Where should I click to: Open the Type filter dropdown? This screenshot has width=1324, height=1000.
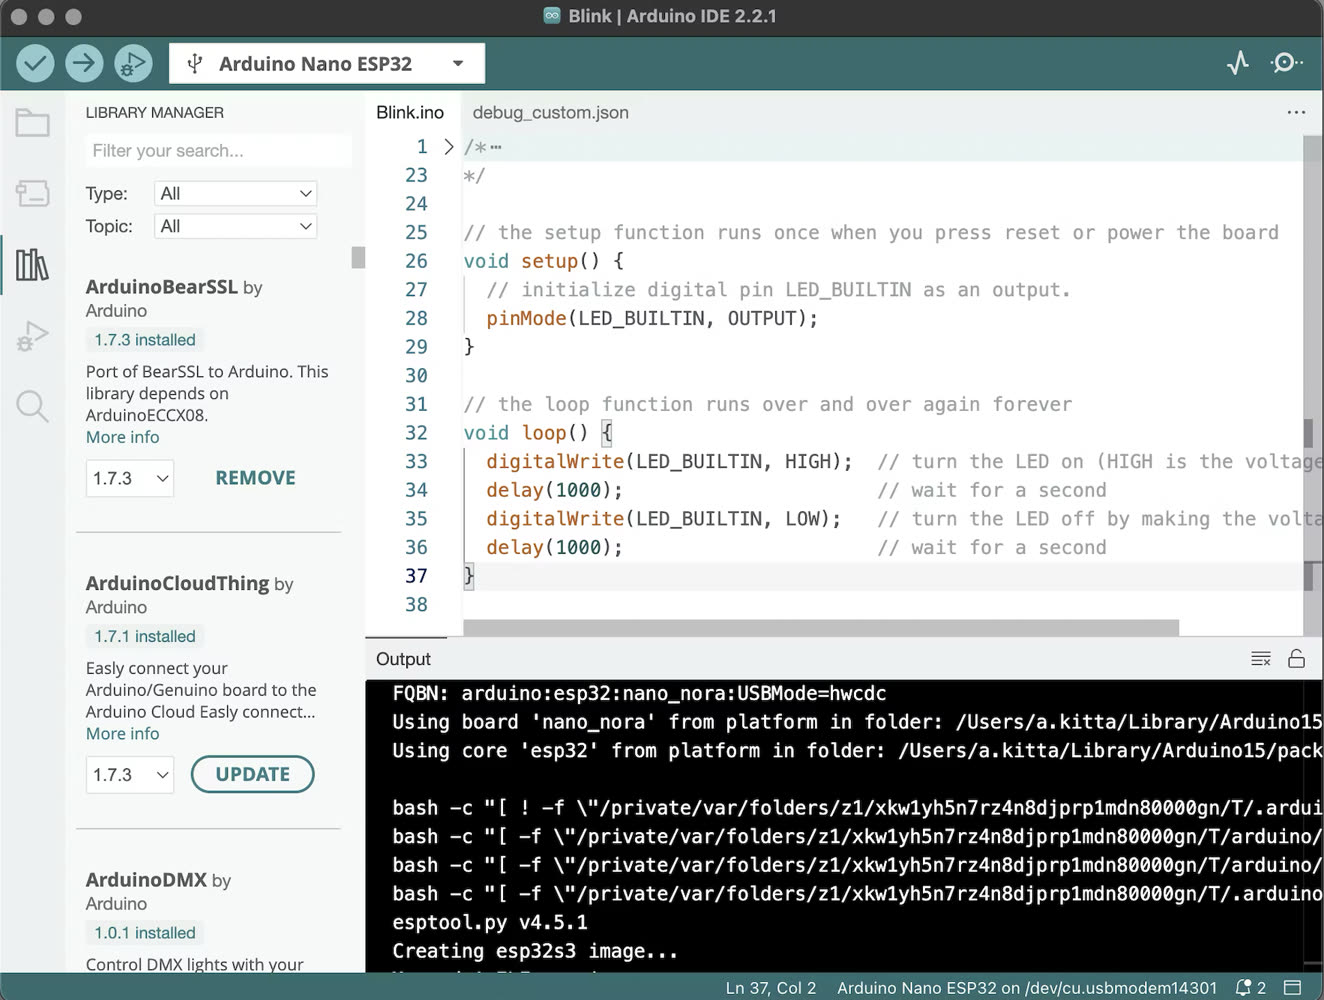pyautogui.click(x=236, y=194)
